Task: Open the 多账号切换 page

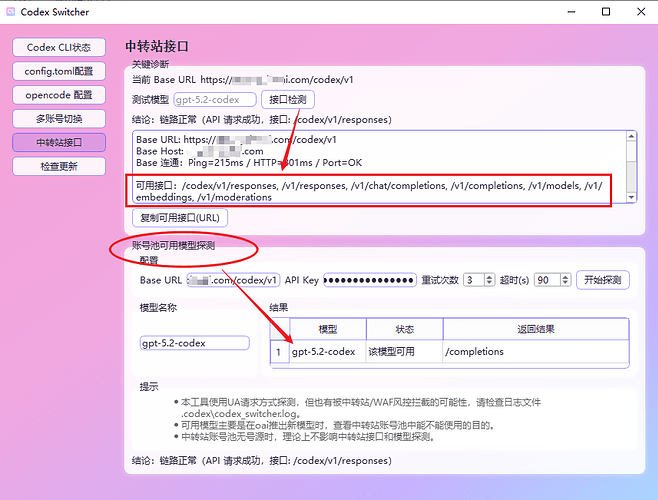Action: pos(59,119)
